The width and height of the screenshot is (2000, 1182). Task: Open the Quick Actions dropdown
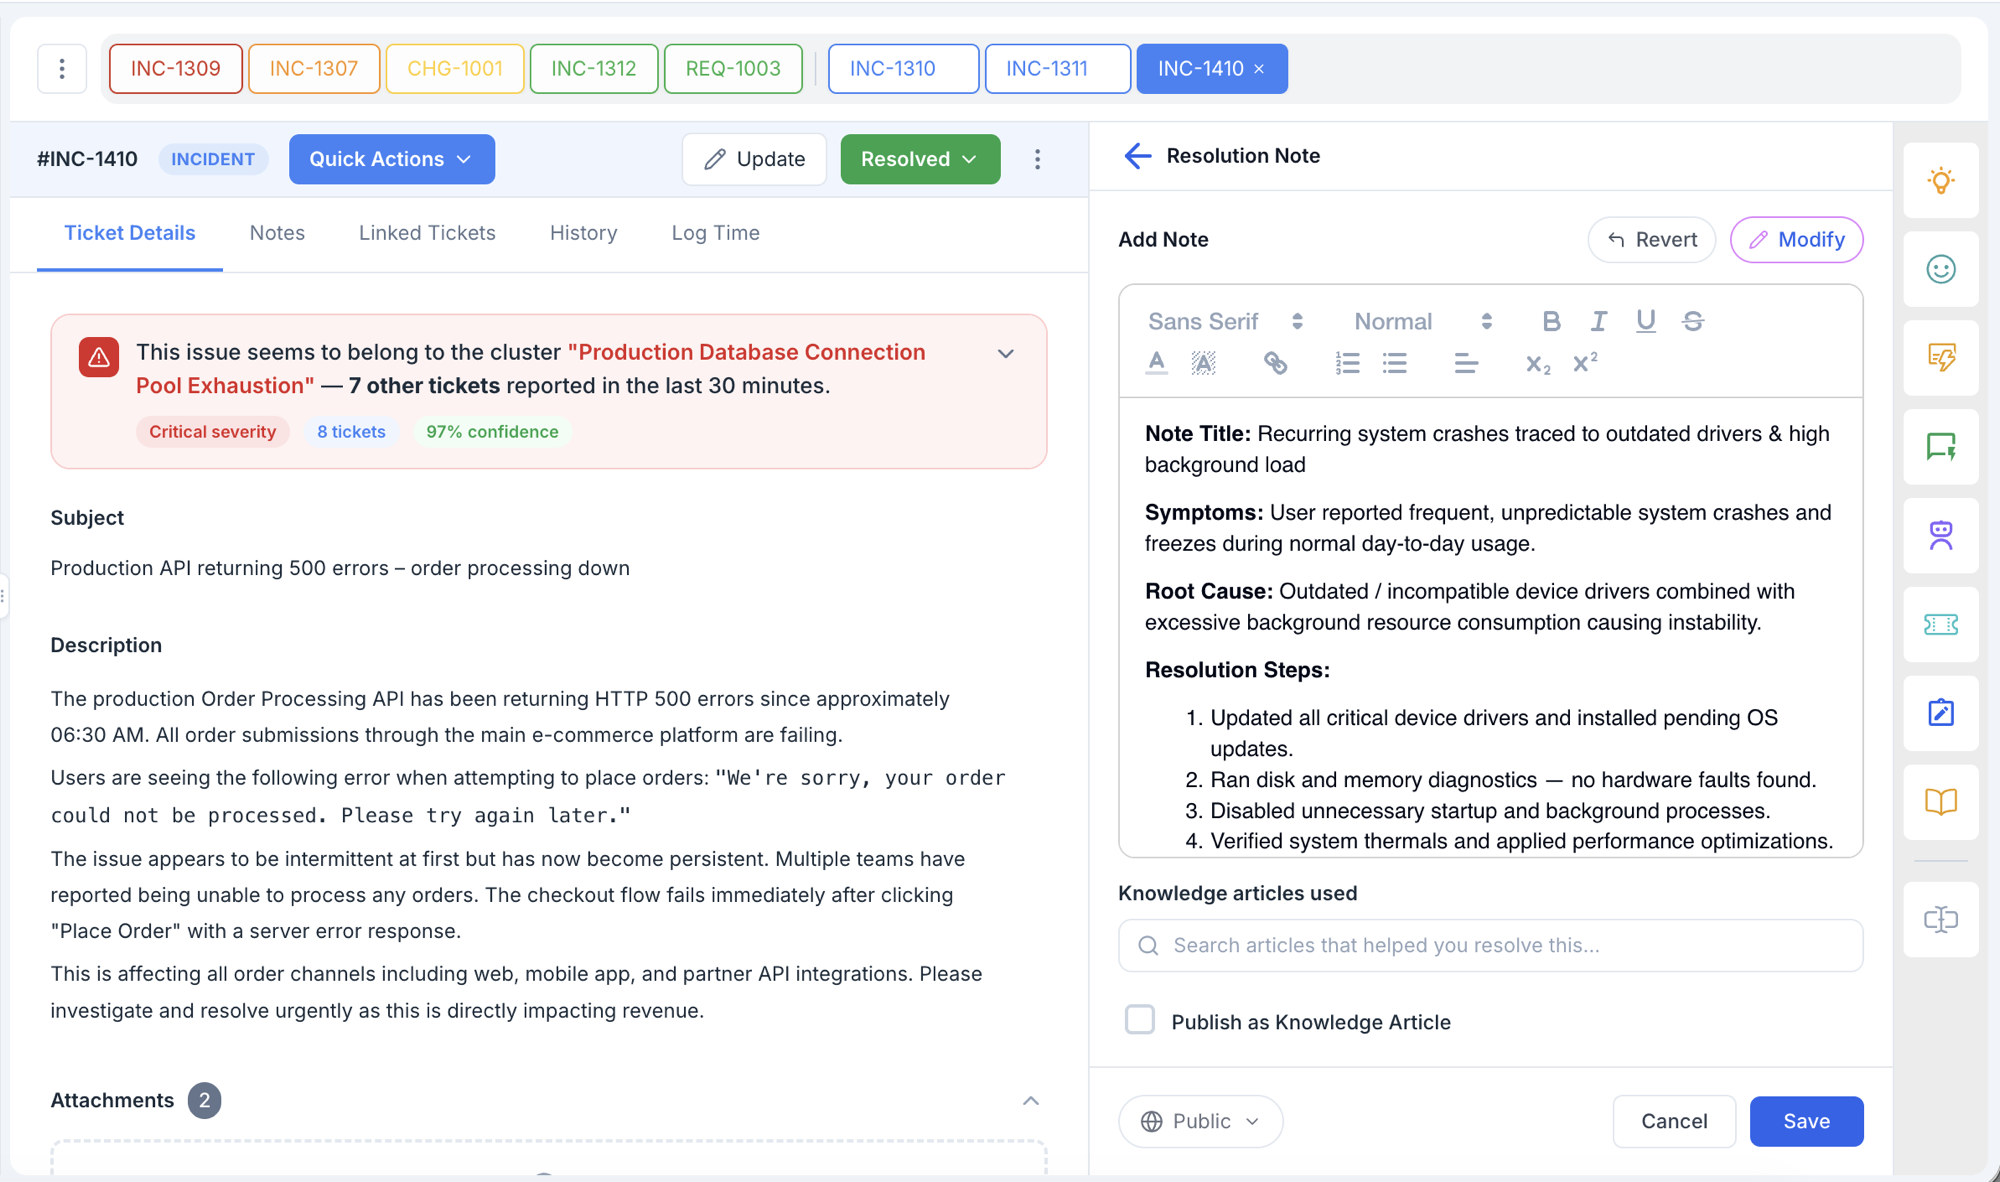point(391,159)
